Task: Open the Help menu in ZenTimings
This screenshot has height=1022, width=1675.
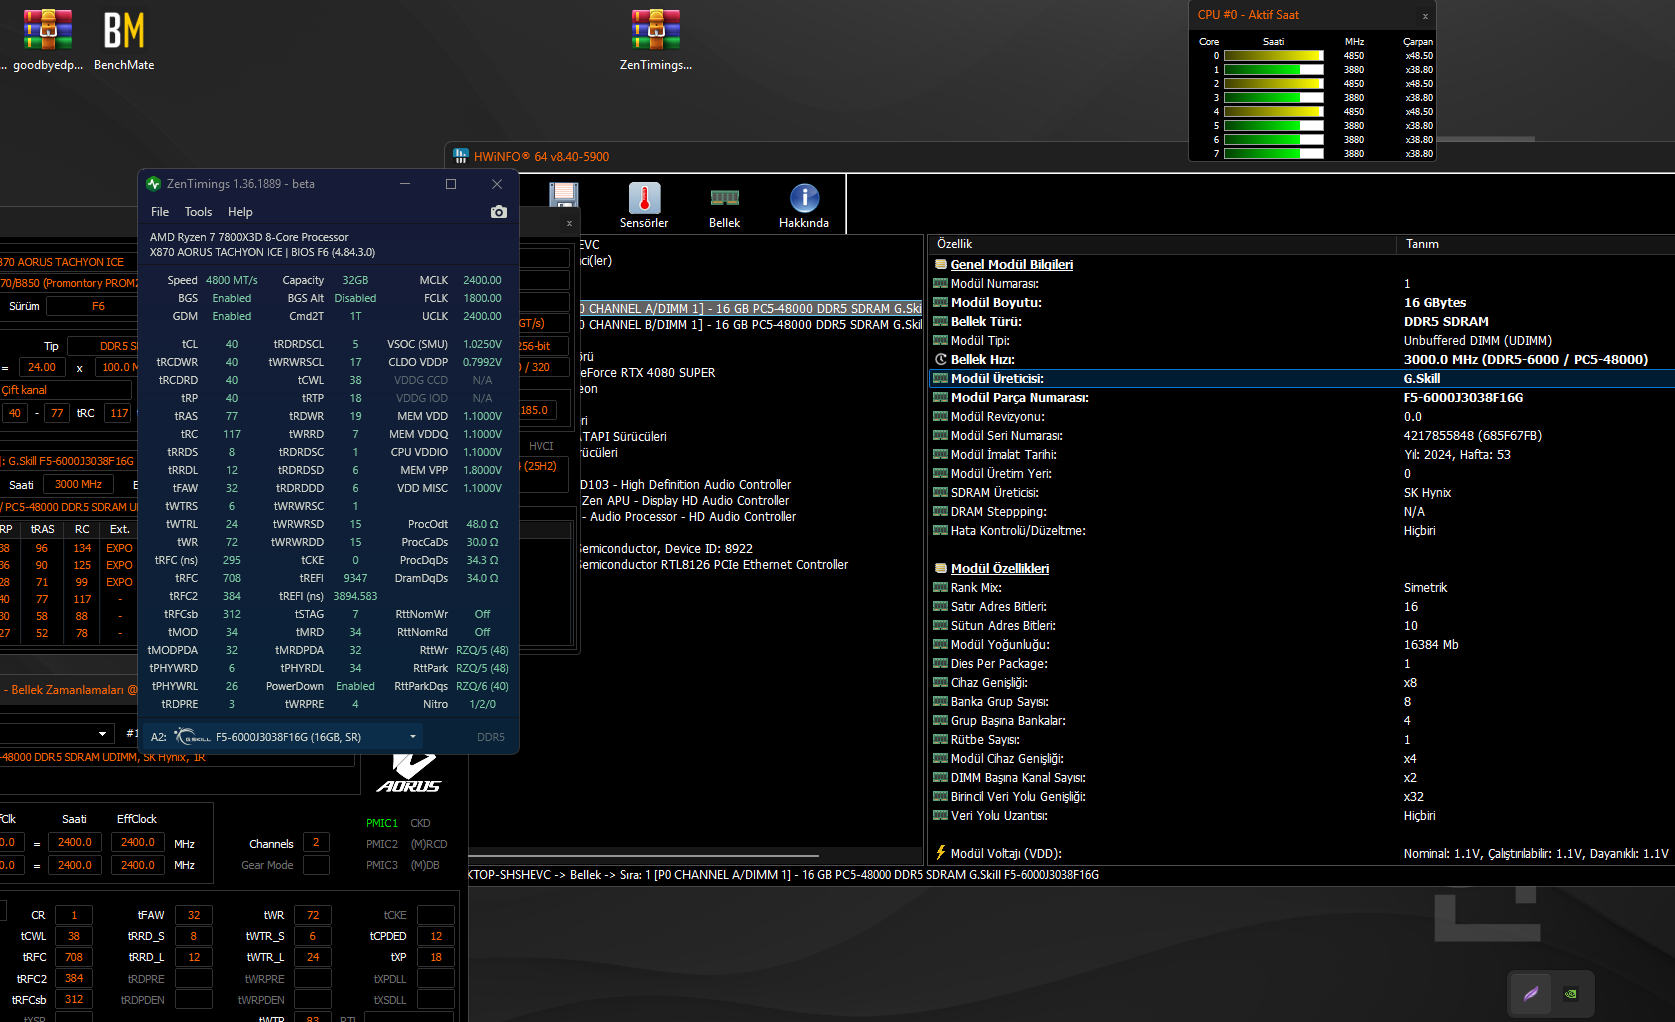Action: (x=240, y=212)
